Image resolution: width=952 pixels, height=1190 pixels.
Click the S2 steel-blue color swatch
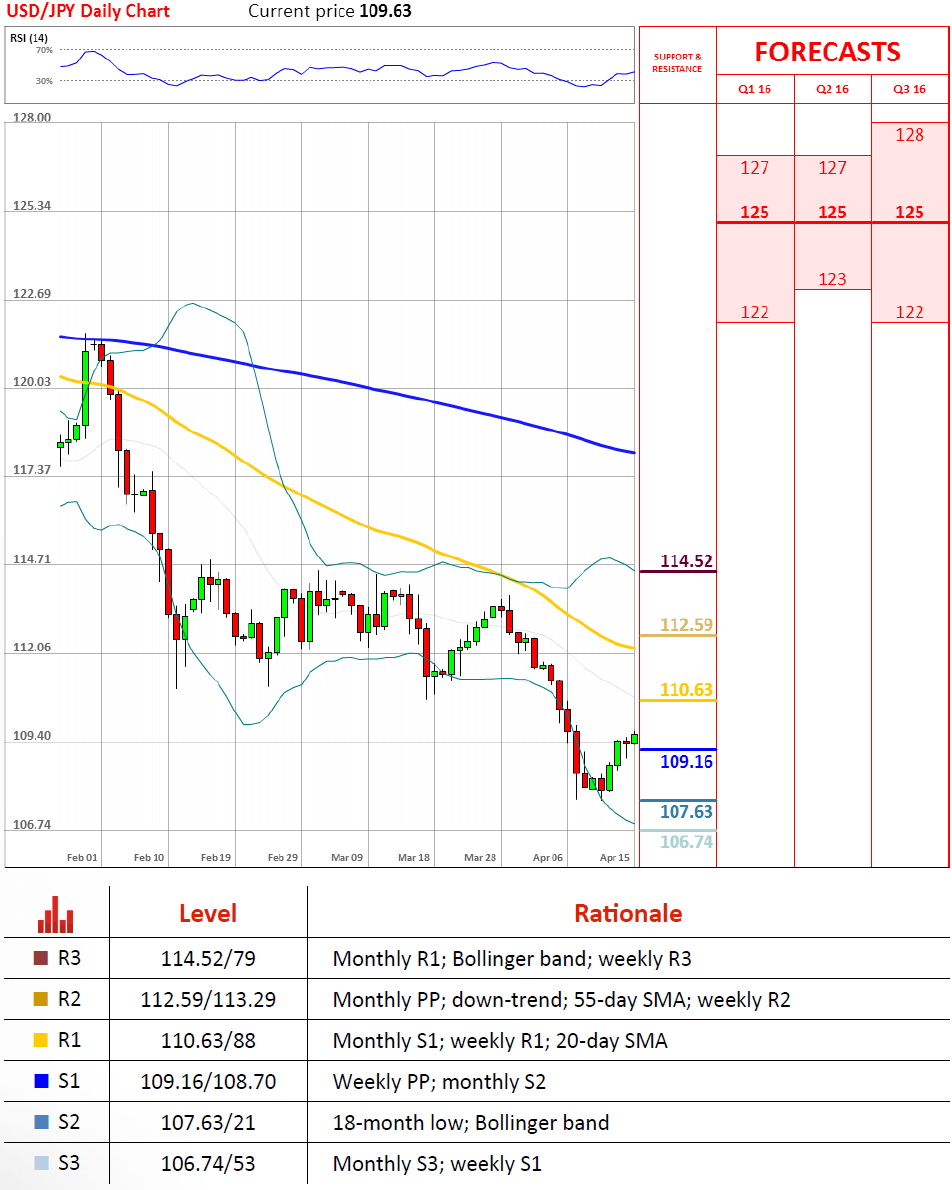point(41,1122)
